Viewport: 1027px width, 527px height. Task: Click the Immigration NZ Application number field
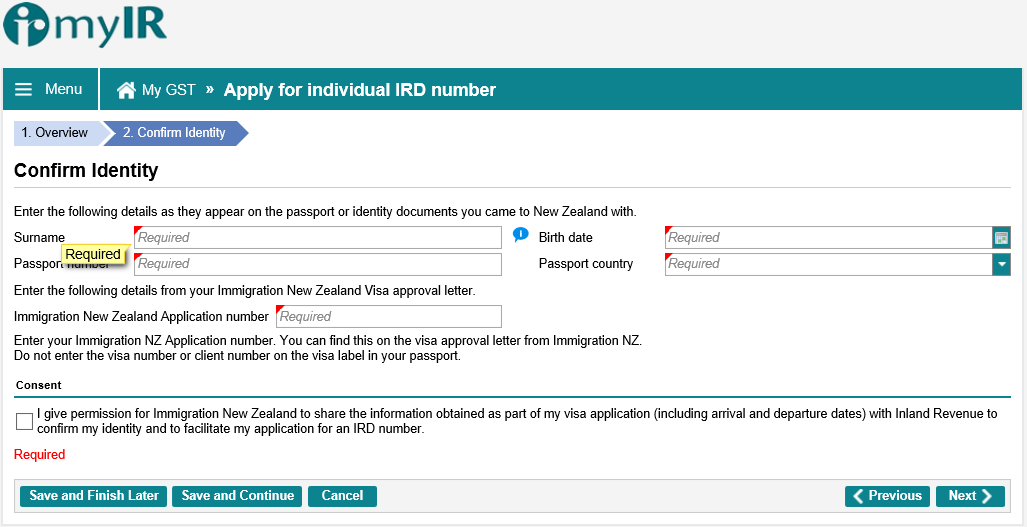pyautogui.click(x=389, y=317)
